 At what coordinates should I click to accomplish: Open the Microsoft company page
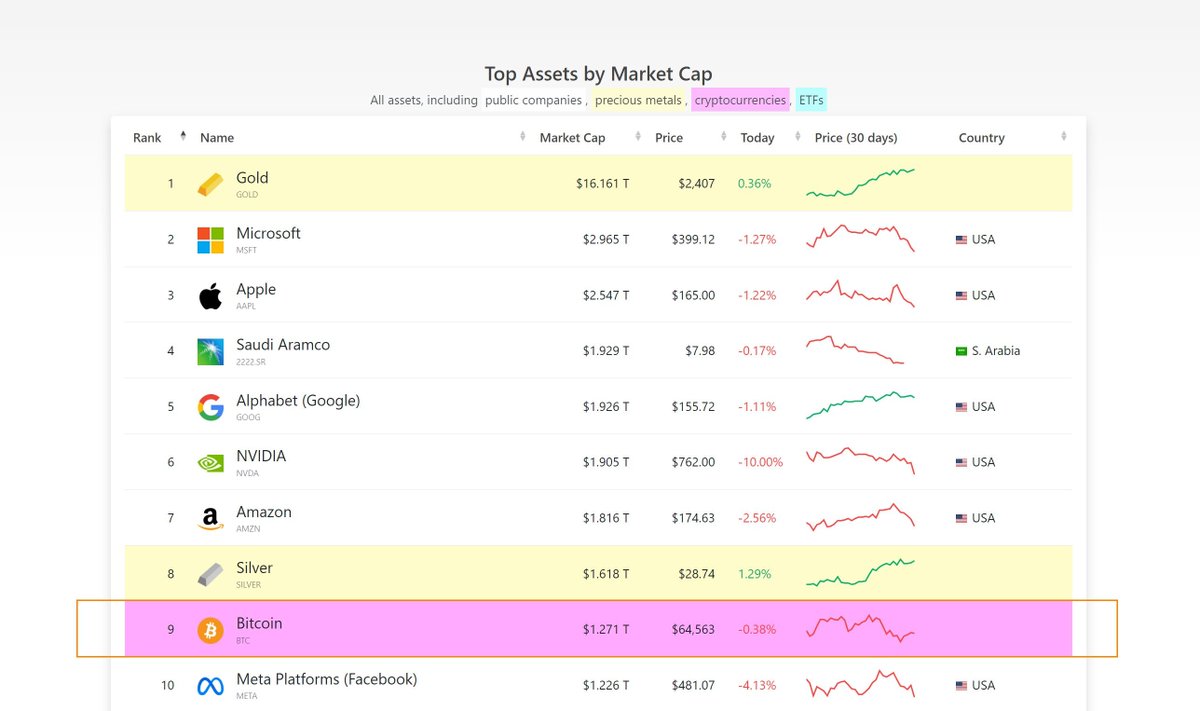click(x=268, y=233)
